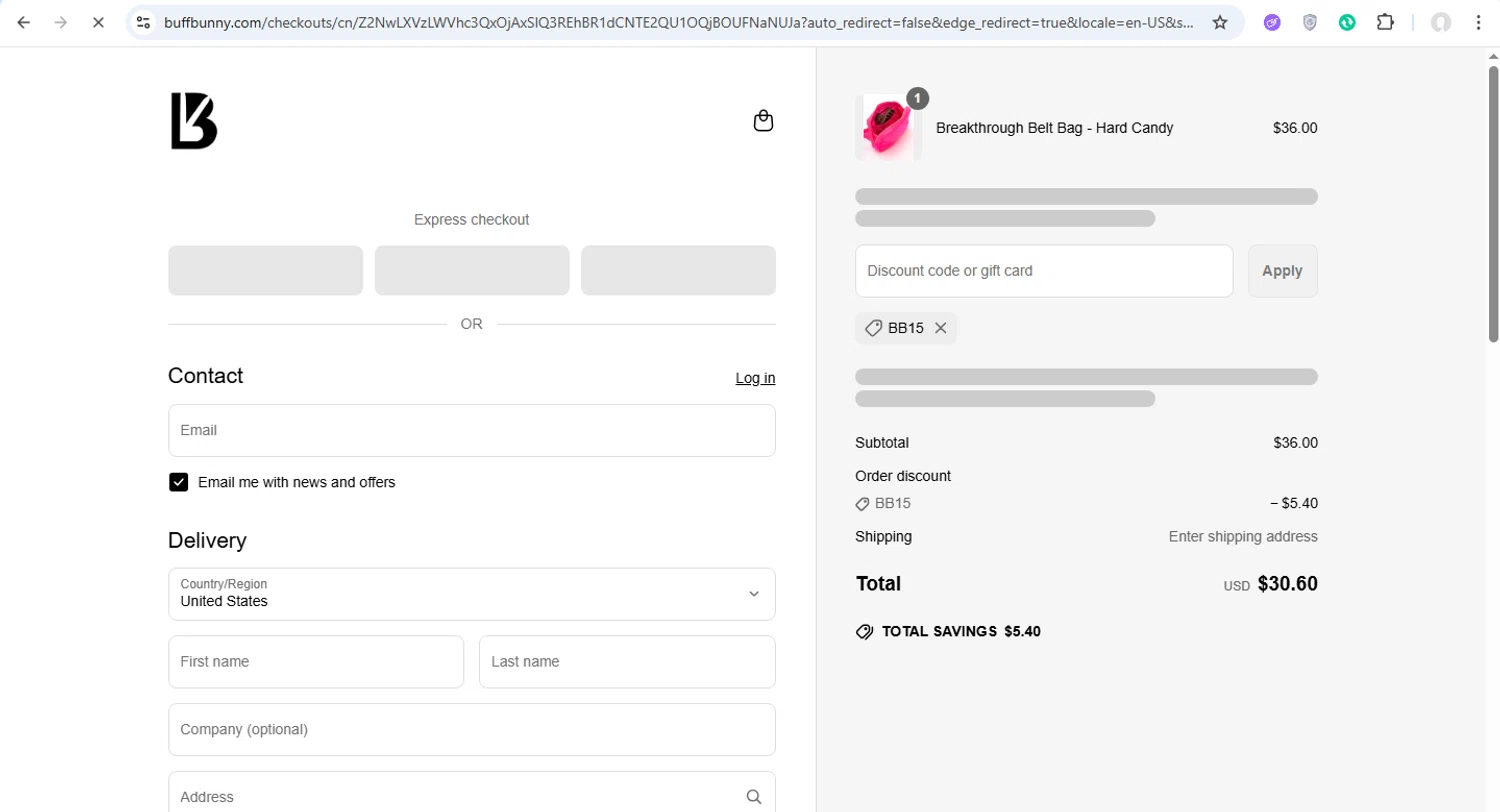Focus the Discount code or gift card field
Viewport: 1500px width, 812px height.
[x=1044, y=271]
